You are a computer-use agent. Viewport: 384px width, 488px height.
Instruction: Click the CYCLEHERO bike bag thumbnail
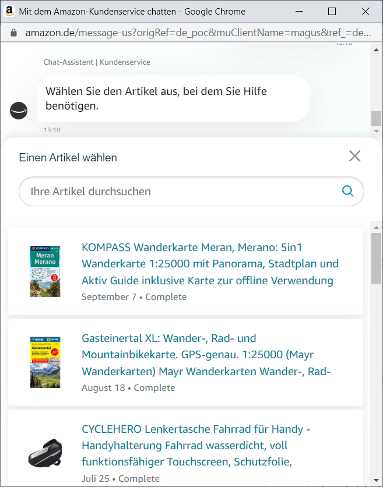pyautogui.click(x=45, y=453)
